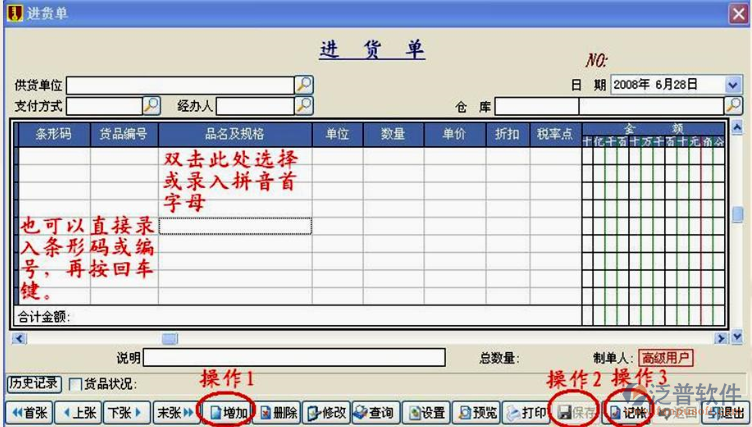Click the 税率点 column header
752x427 pixels.
pos(555,134)
